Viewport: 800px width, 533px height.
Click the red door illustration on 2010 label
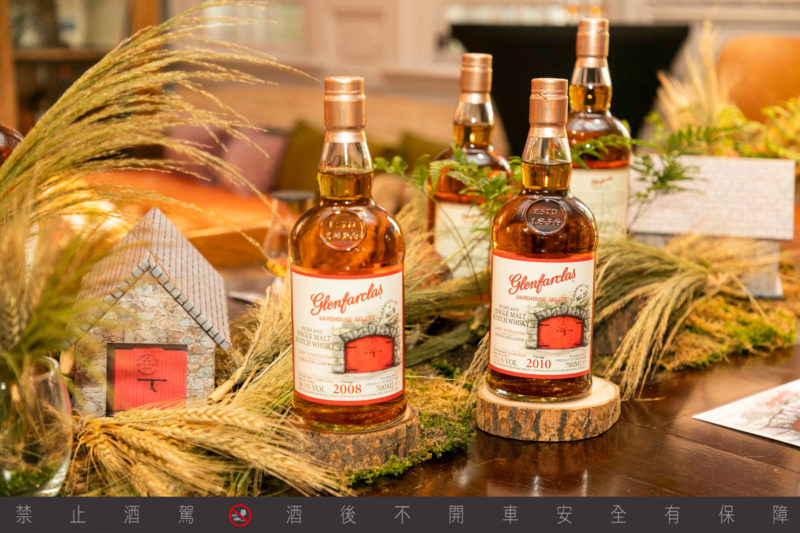point(560,332)
